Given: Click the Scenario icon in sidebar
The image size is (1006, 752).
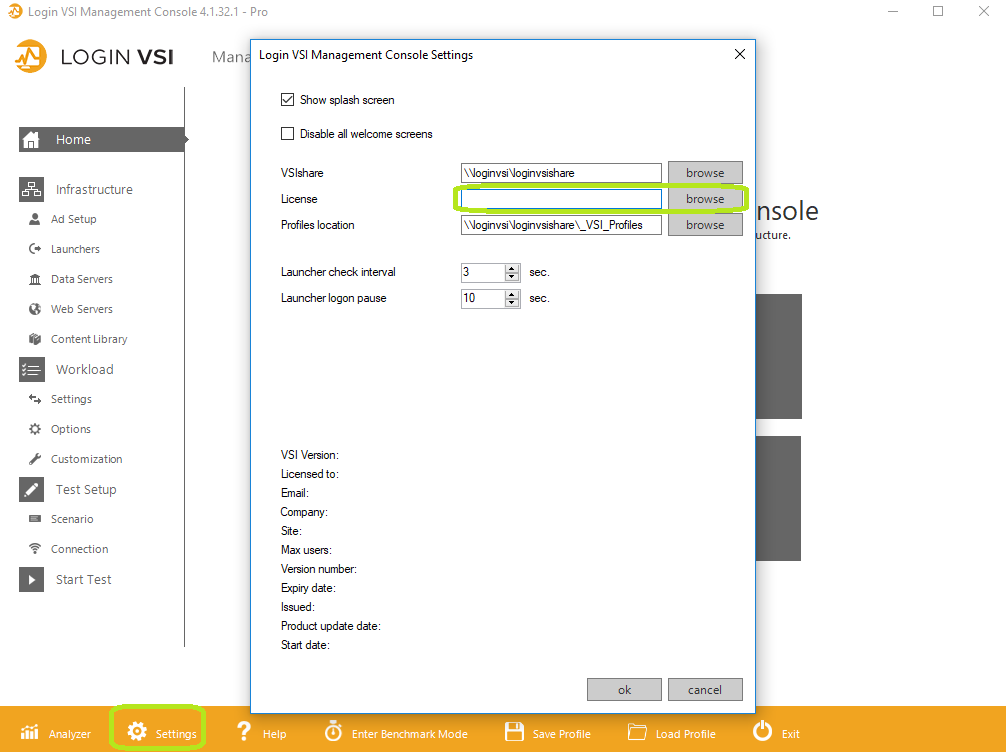Looking at the screenshot, I should click(35, 519).
